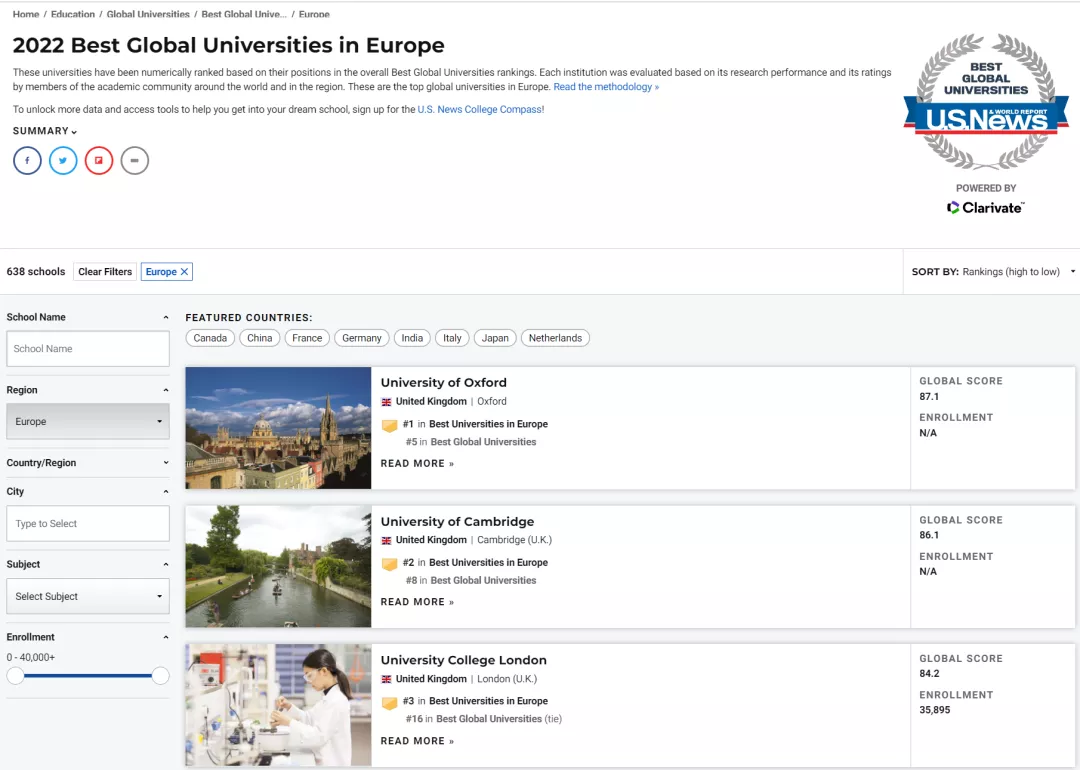Focus the School Name input field

click(87, 348)
